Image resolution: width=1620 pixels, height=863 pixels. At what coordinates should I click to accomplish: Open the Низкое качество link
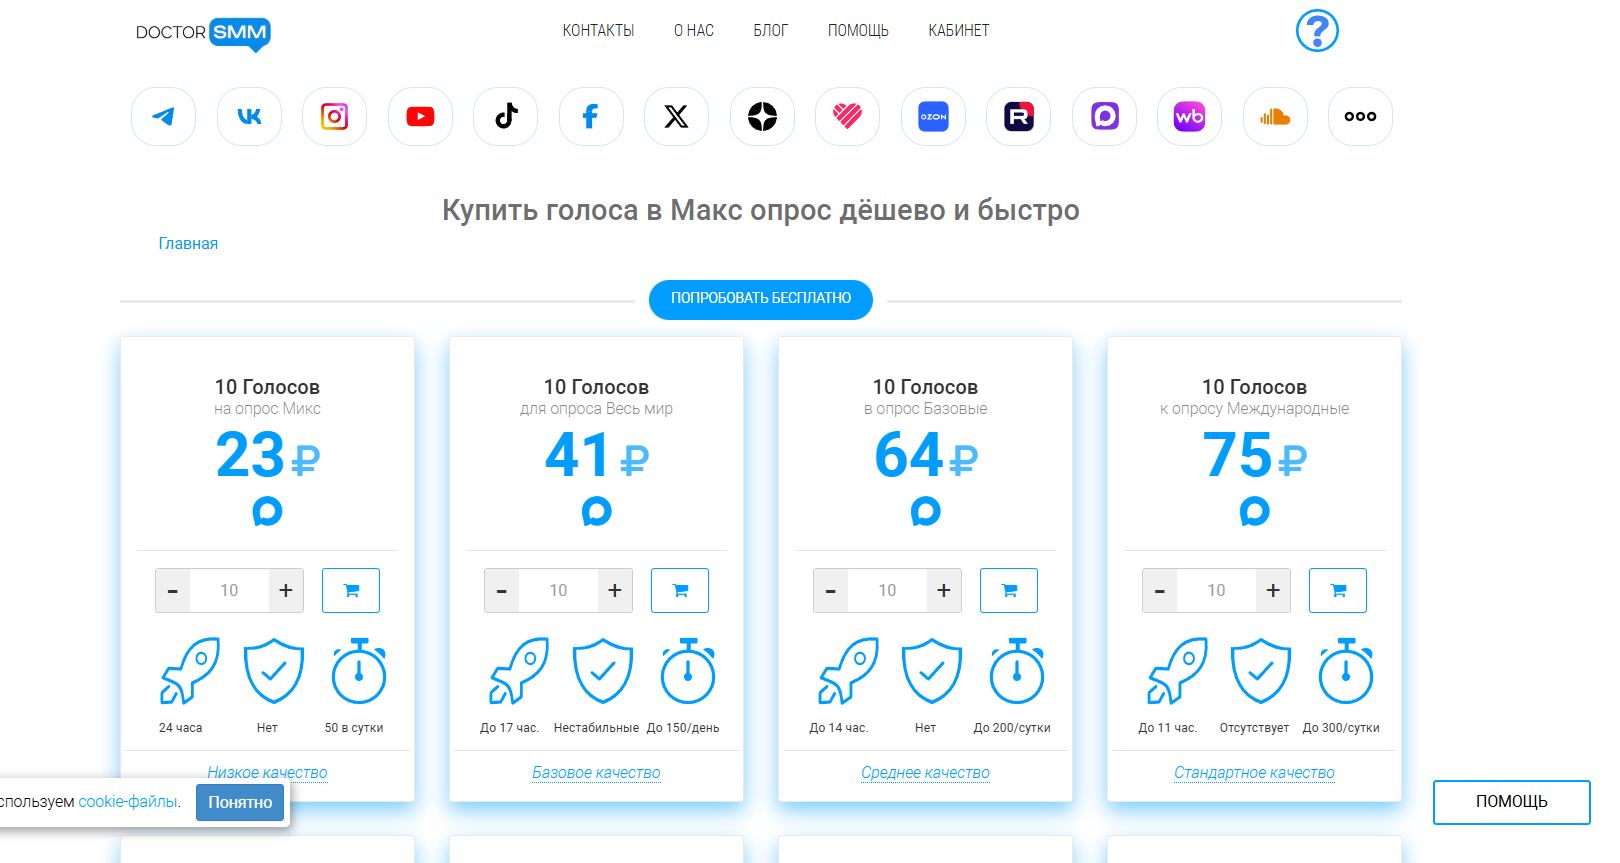(x=267, y=773)
